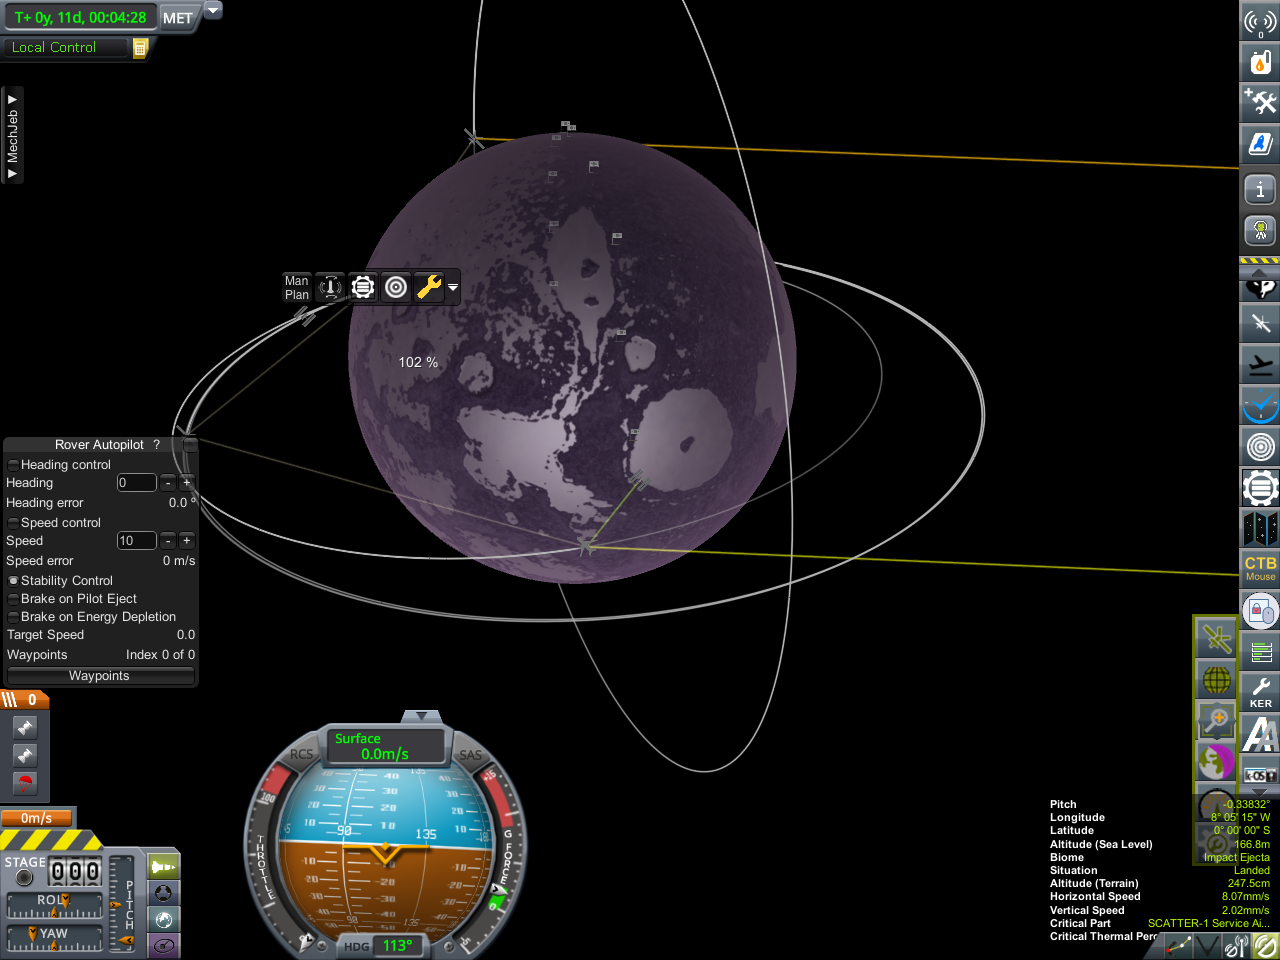Open the Kerbal crew portrait button
The width and height of the screenshot is (1280, 960).
tap(1260, 230)
